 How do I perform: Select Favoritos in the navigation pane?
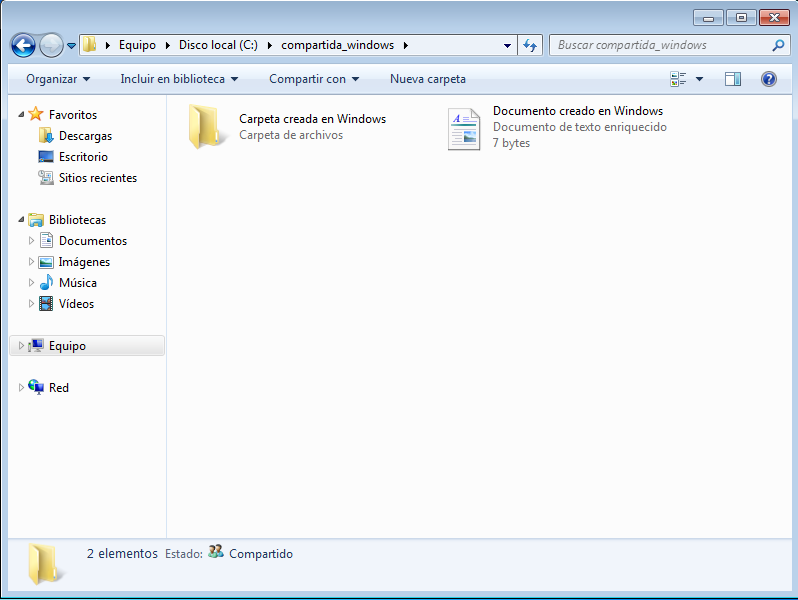73,115
